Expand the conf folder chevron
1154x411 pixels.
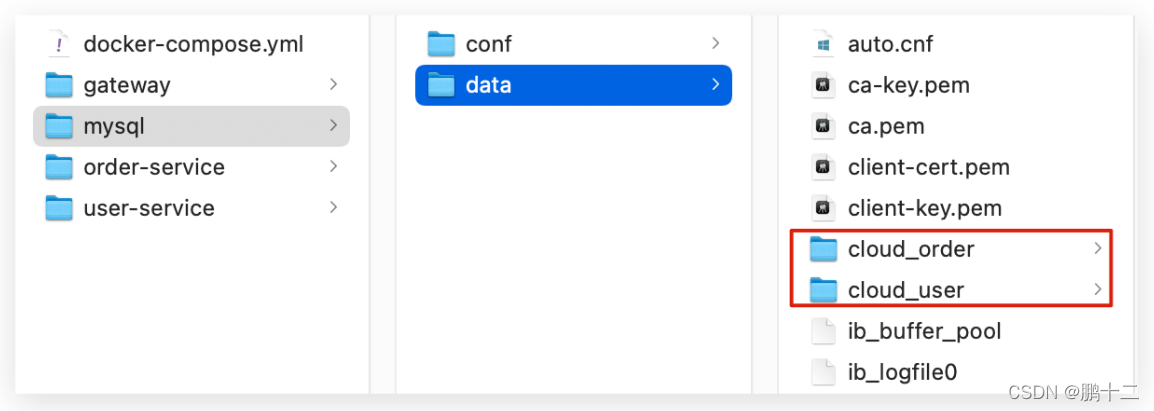tap(715, 44)
